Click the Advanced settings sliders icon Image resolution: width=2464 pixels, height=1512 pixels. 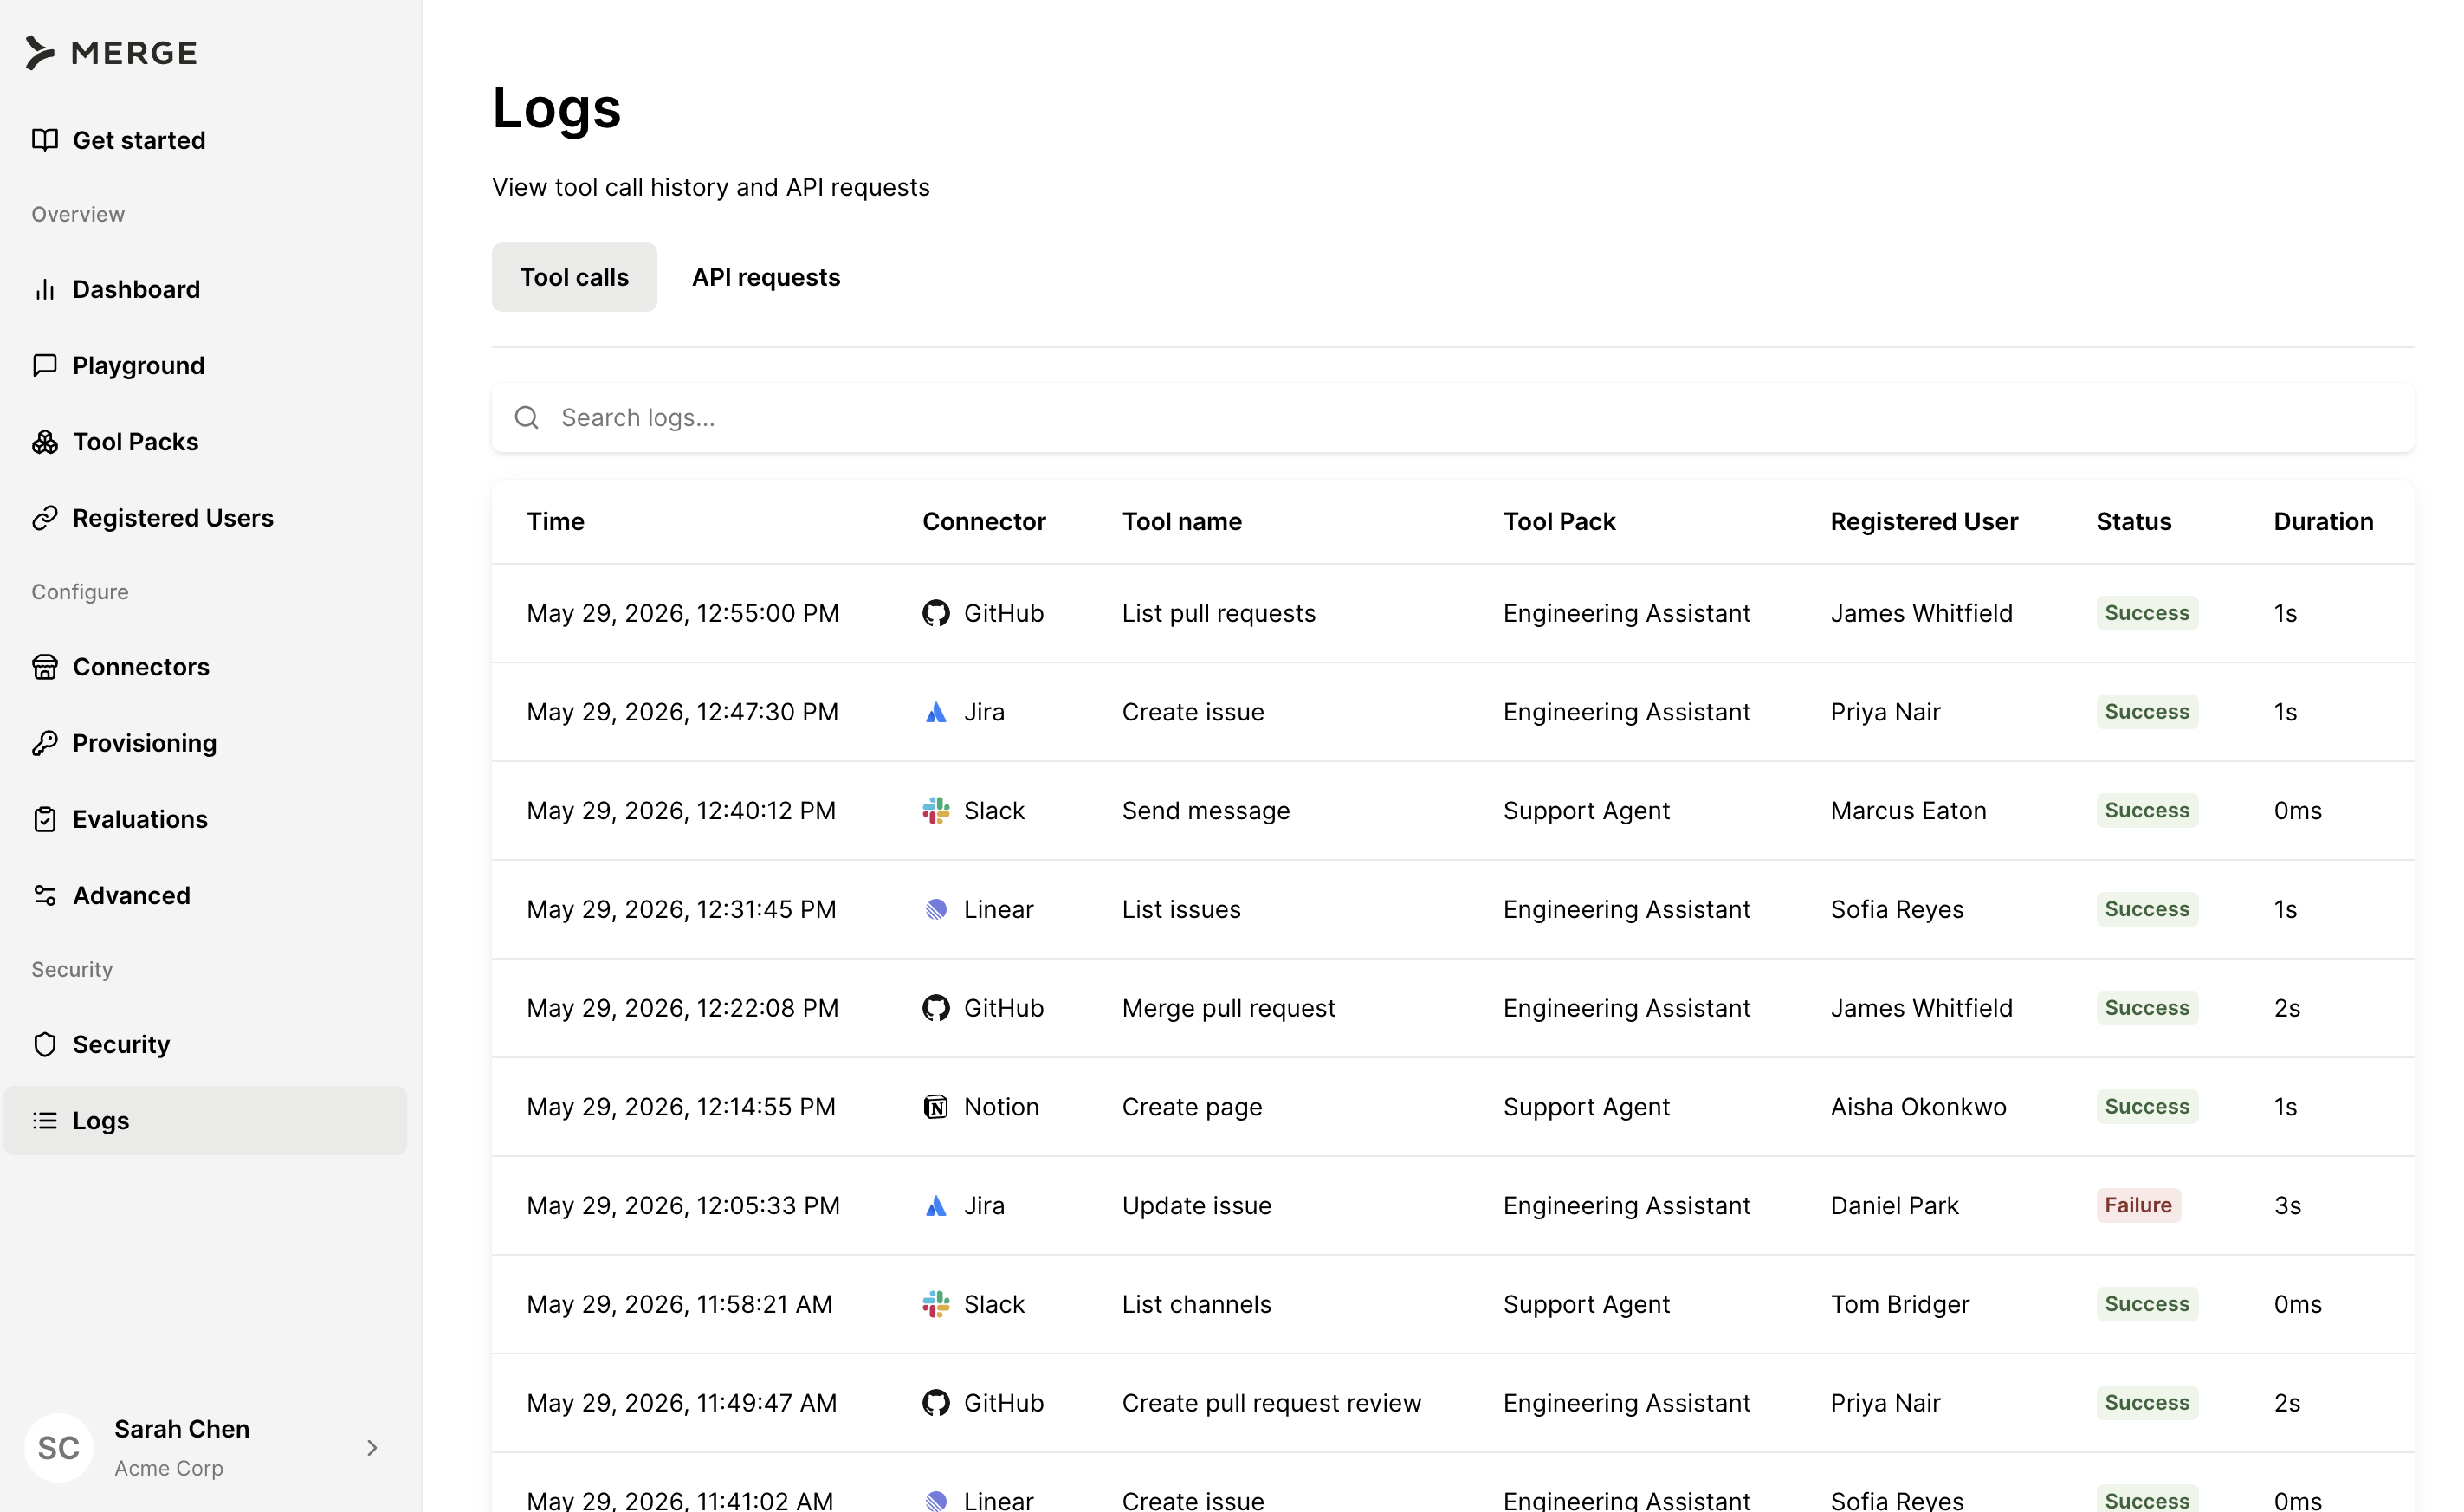[45, 895]
